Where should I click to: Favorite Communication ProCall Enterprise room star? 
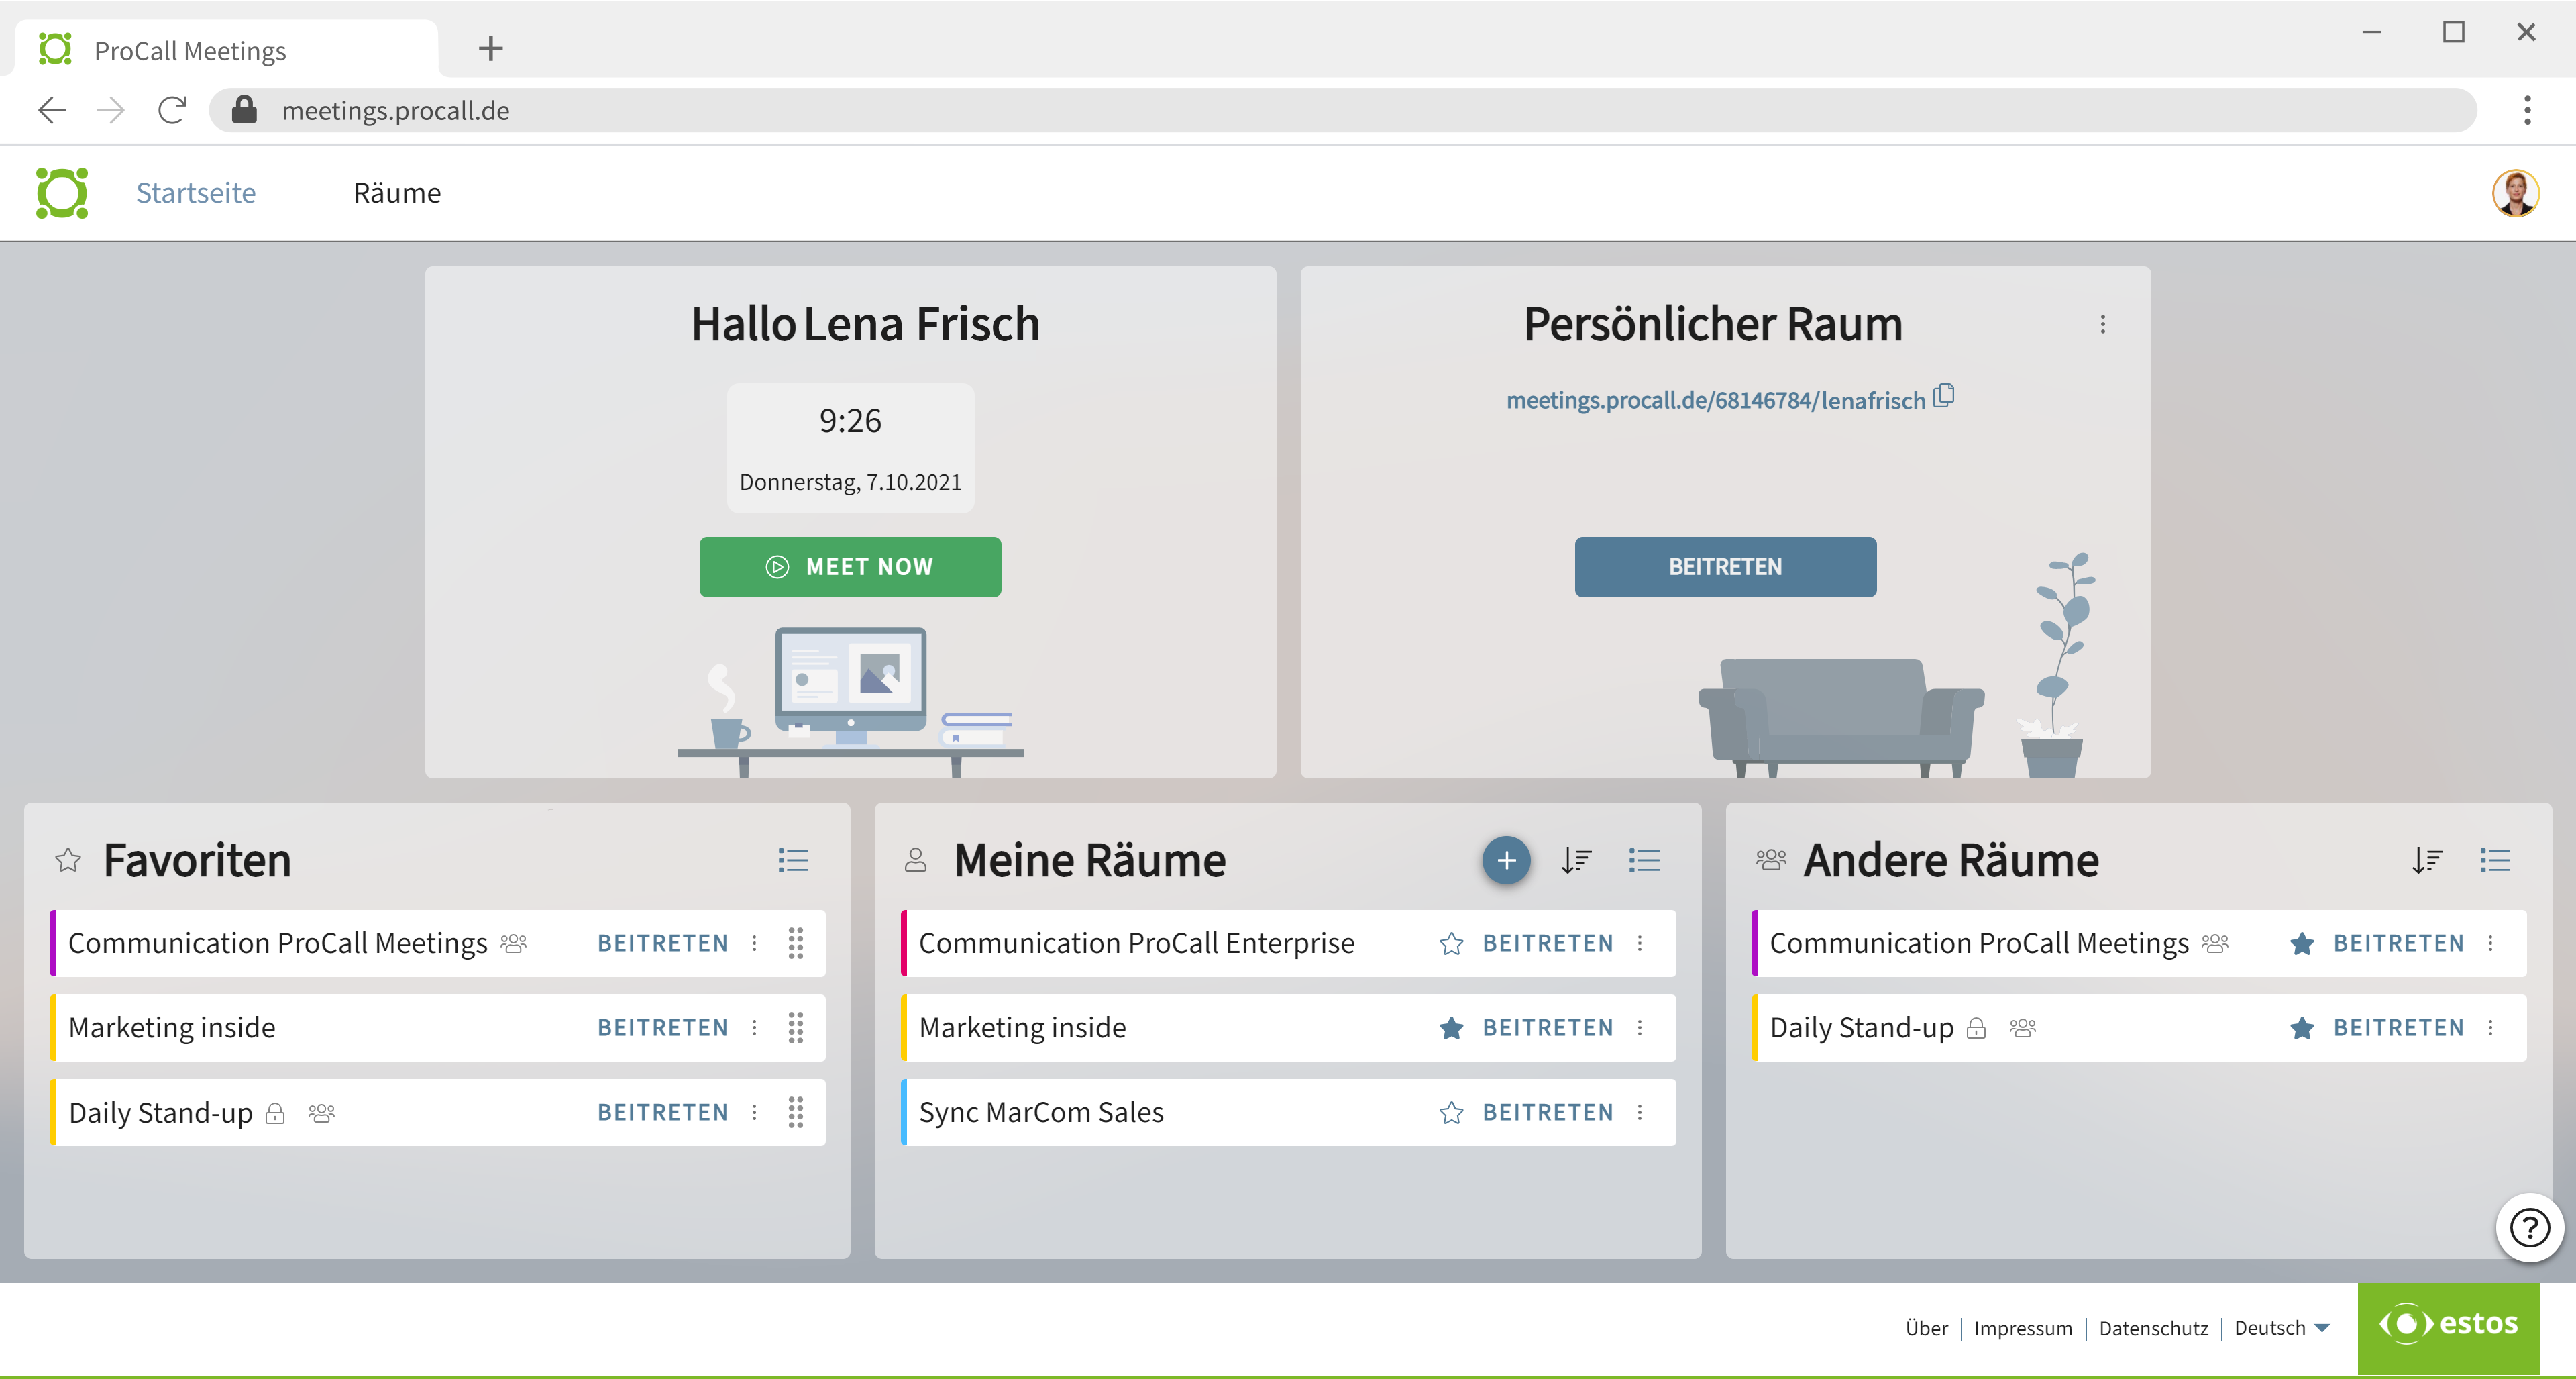click(1451, 943)
